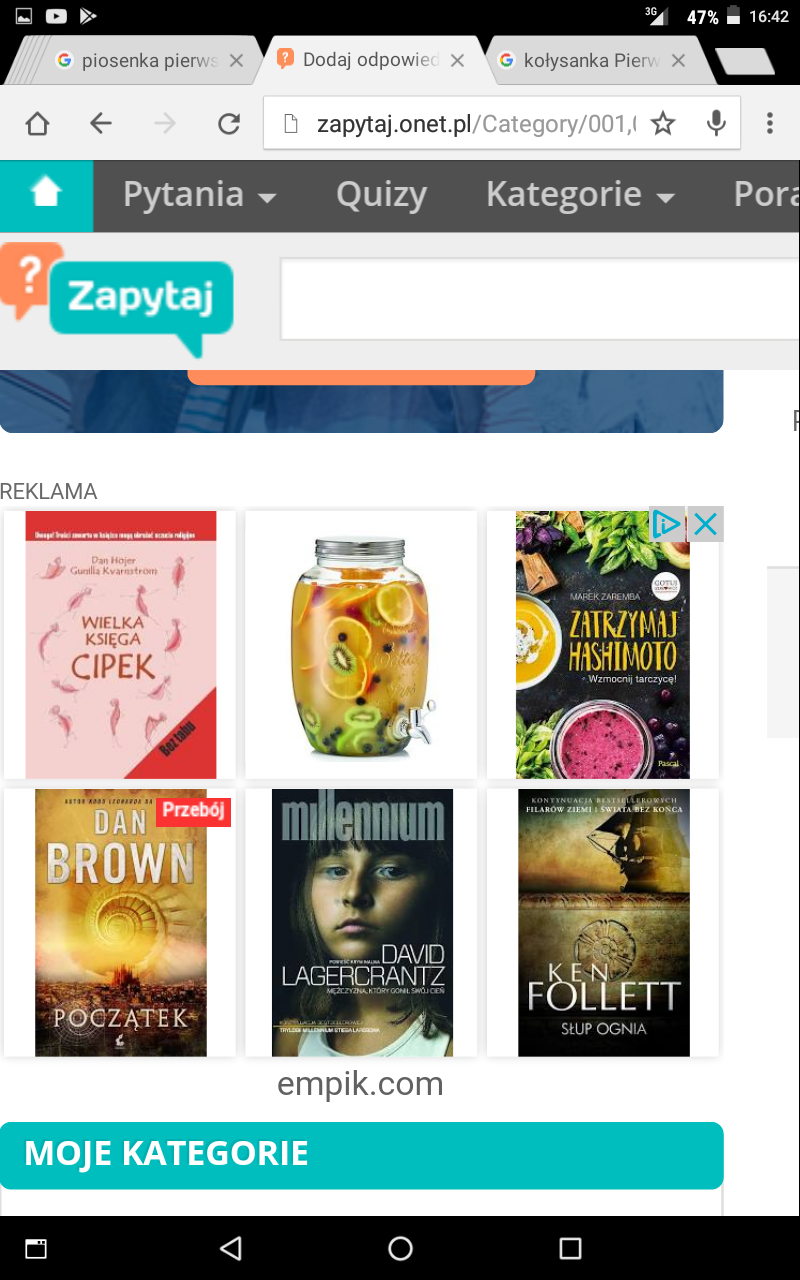
Task: Reload the page with refresh icon
Action: [x=229, y=124]
